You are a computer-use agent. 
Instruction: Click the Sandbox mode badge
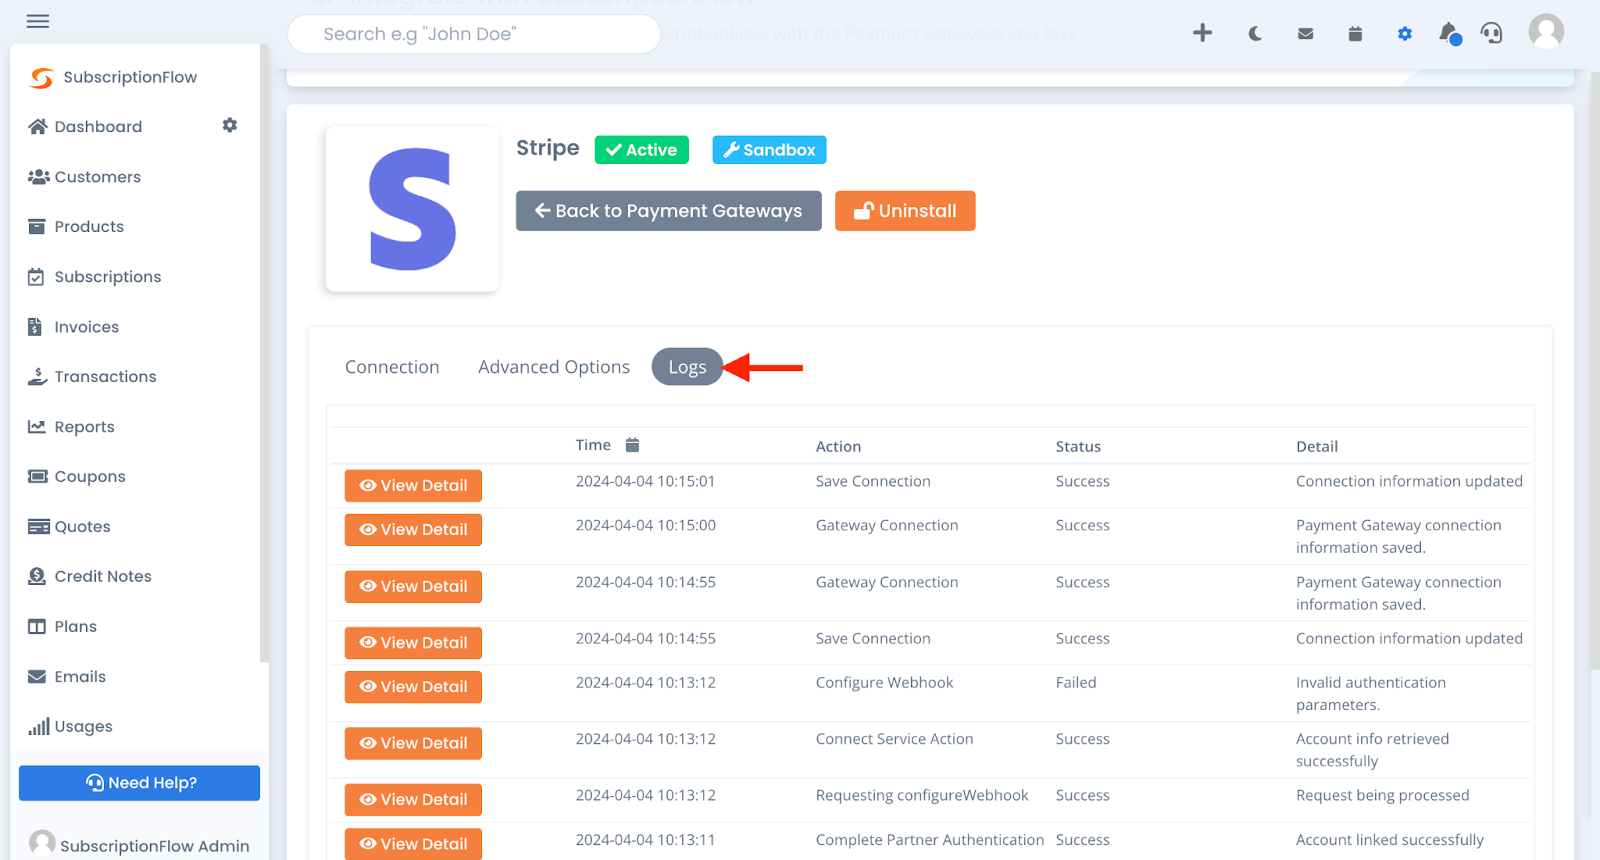[769, 150]
